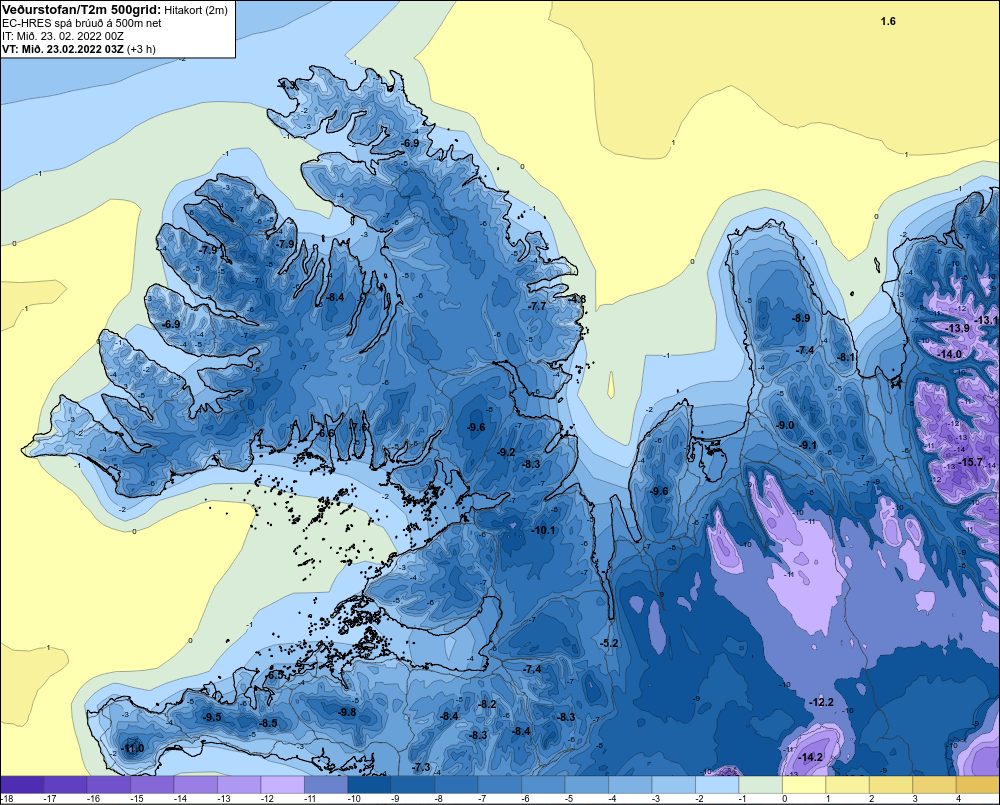The height and width of the screenshot is (805, 1000).
Task: Click the 1.6 temperature value over the sea
Action: click(x=888, y=21)
